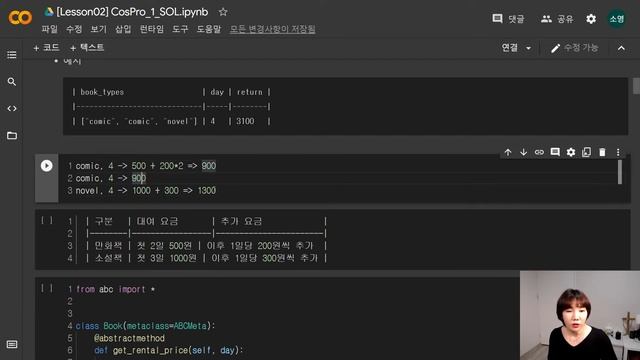Collapse header with chevron up

point(621,48)
